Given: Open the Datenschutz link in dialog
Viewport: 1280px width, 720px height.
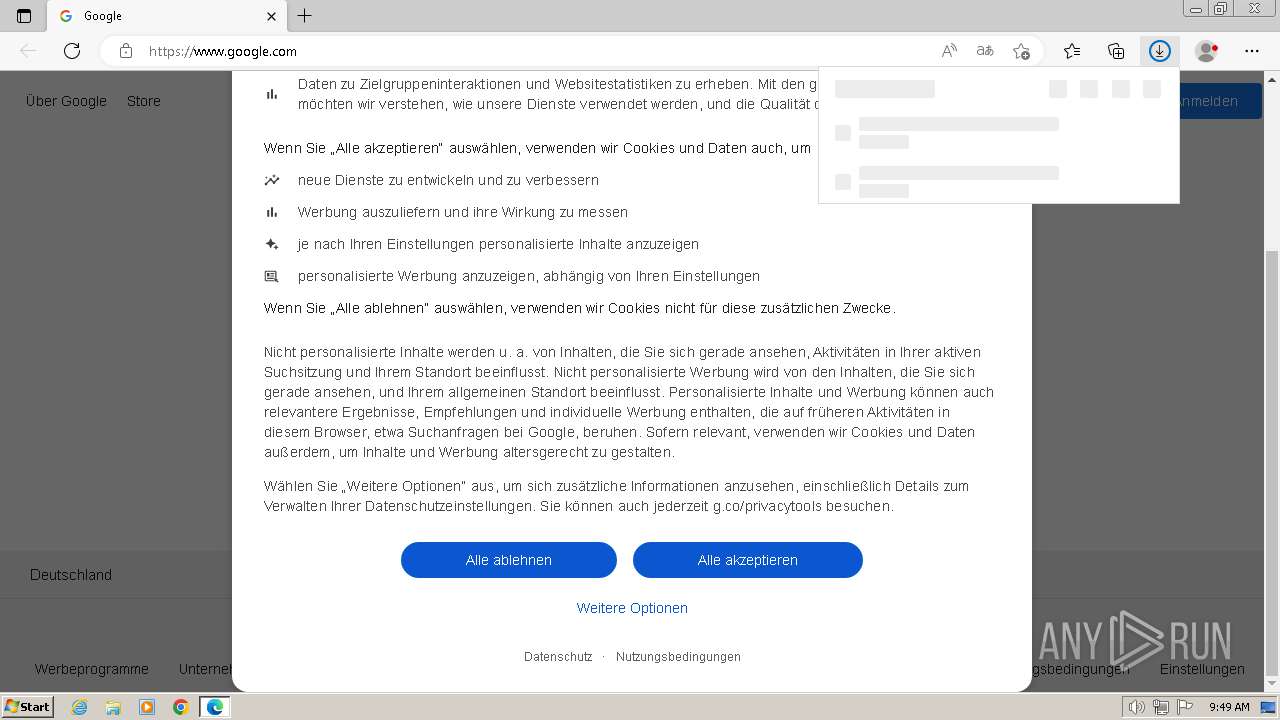Looking at the screenshot, I should (558, 657).
